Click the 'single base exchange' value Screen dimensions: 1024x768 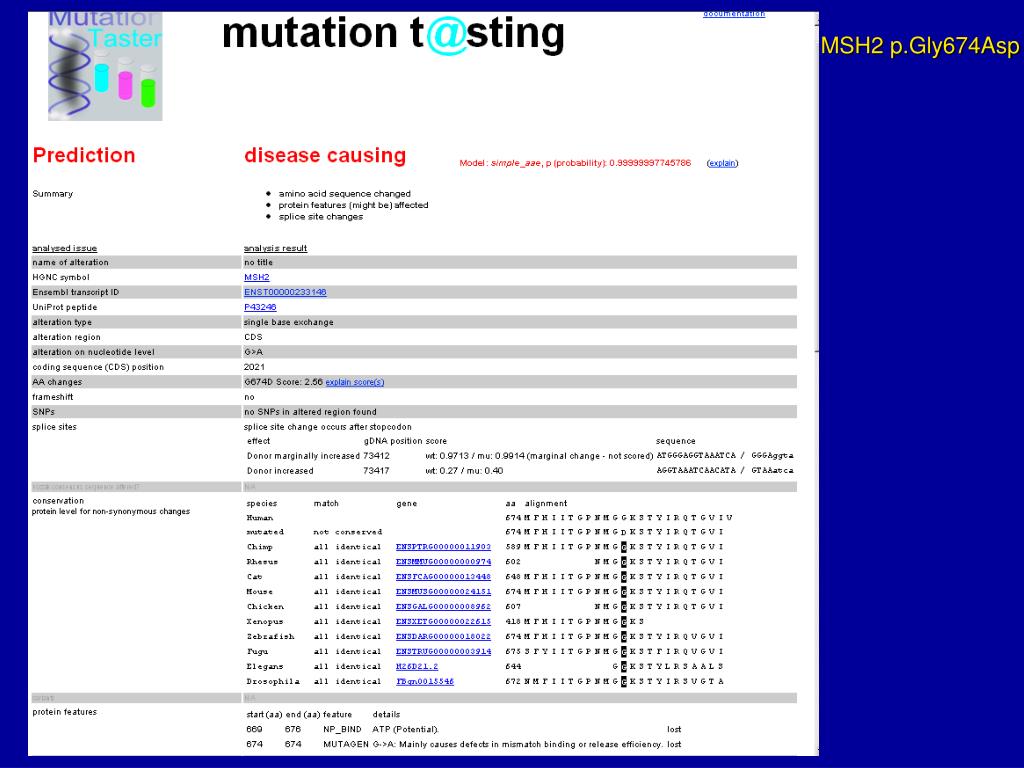(x=289, y=323)
